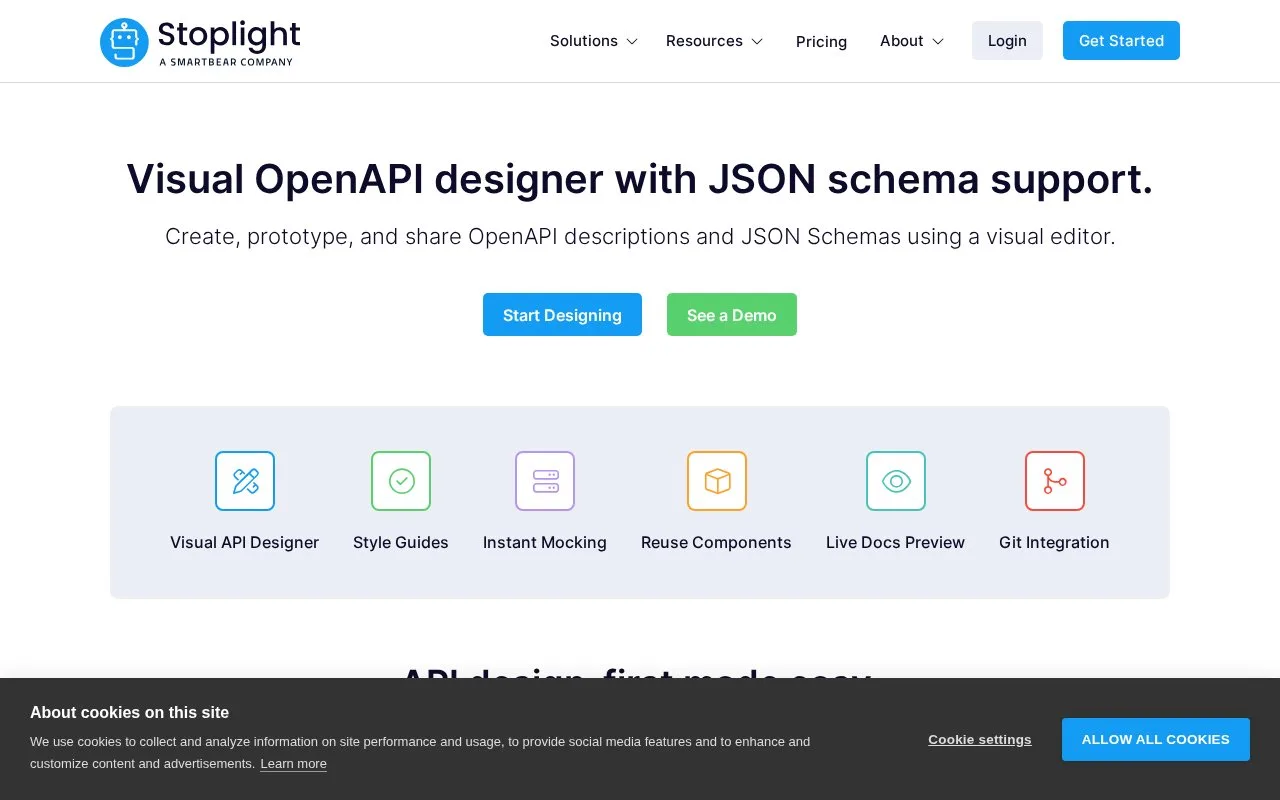Expand the Solutions dropdown menu
This screenshot has height=800, width=1280.
tap(594, 41)
